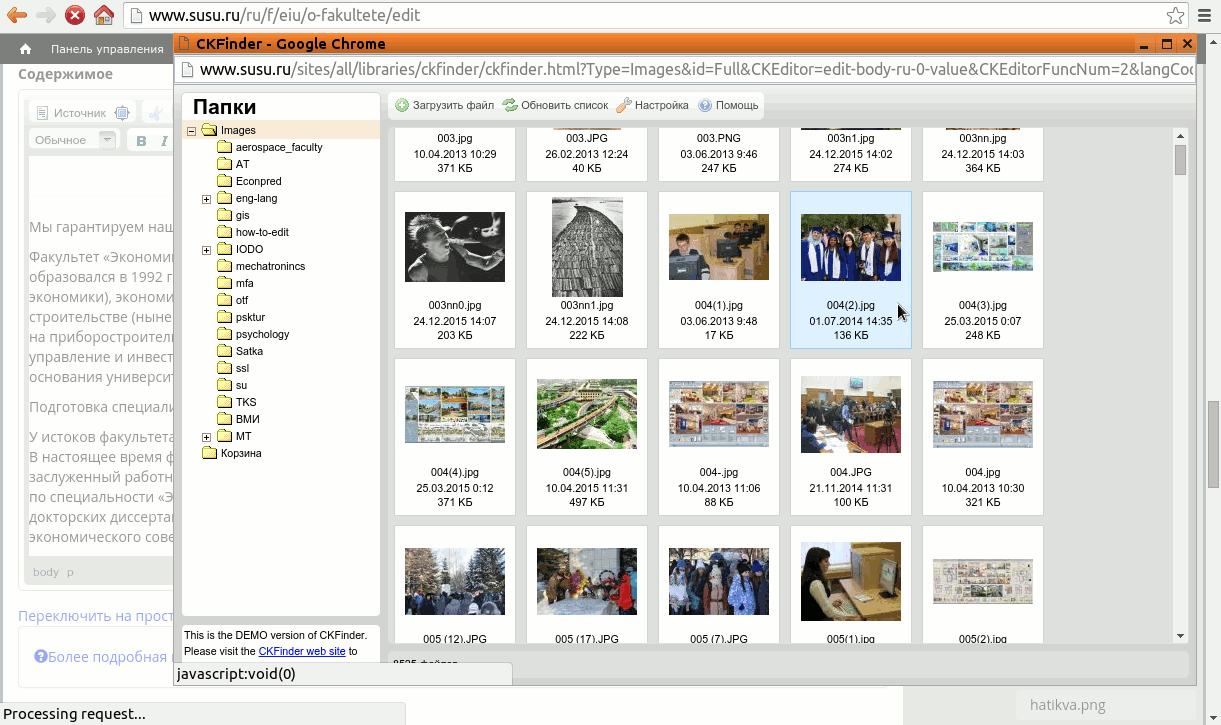The height and width of the screenshot is (725, 1221).
Task: Select the otf folder
Action: pos(241,300)
